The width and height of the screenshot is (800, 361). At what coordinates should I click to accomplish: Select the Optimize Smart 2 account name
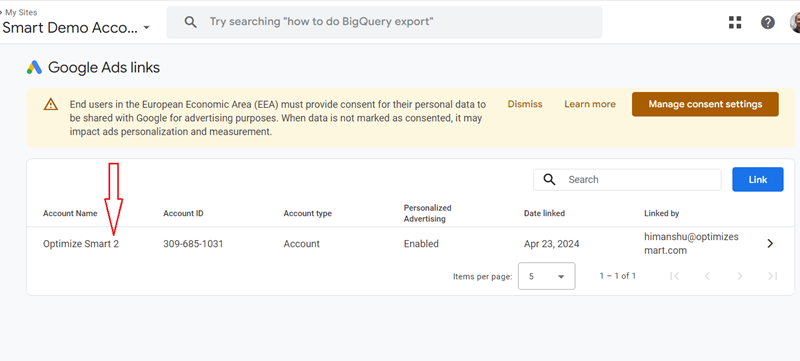point(81,244)
